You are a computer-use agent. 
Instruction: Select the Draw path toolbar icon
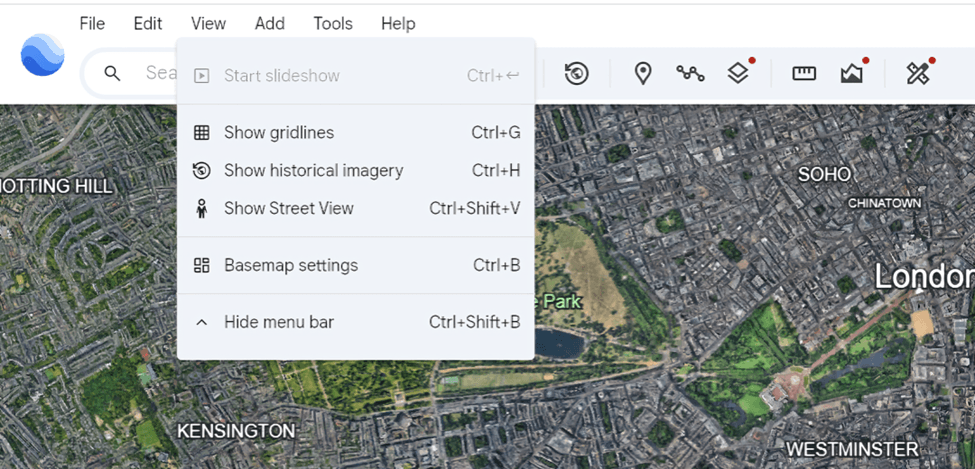coord(690,73)
